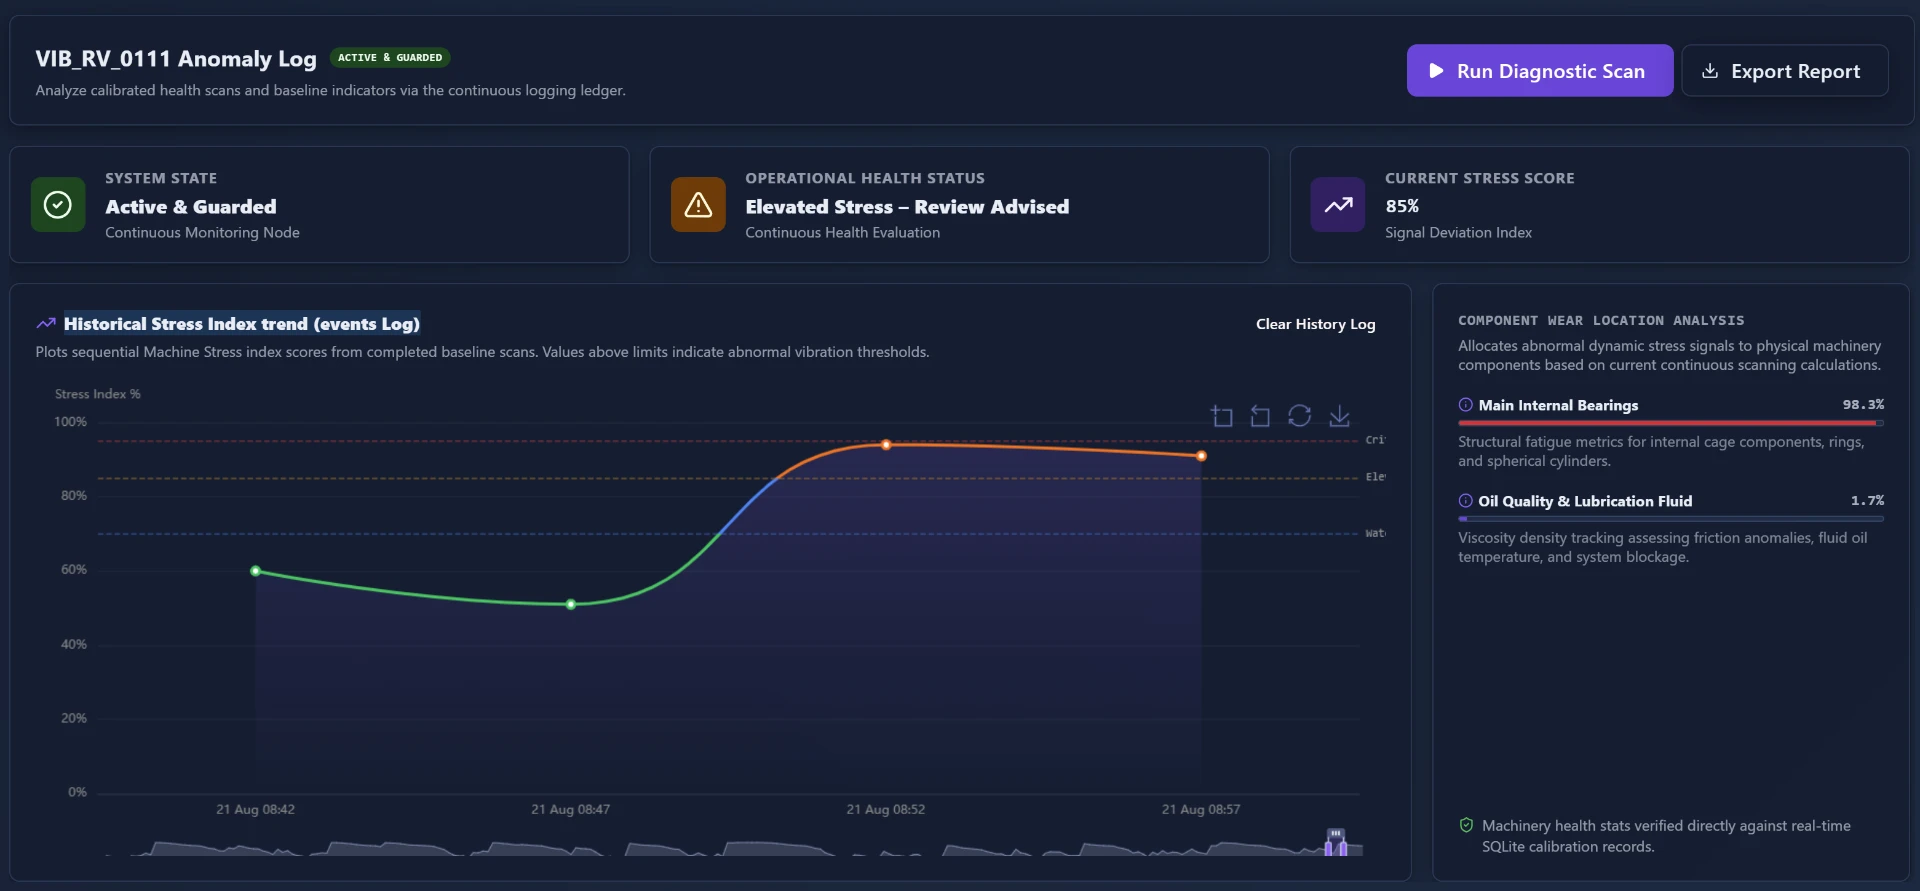
Task: Click the VIB_RV_0111 Anomaly Log title
Action: [x=176, y=59]
